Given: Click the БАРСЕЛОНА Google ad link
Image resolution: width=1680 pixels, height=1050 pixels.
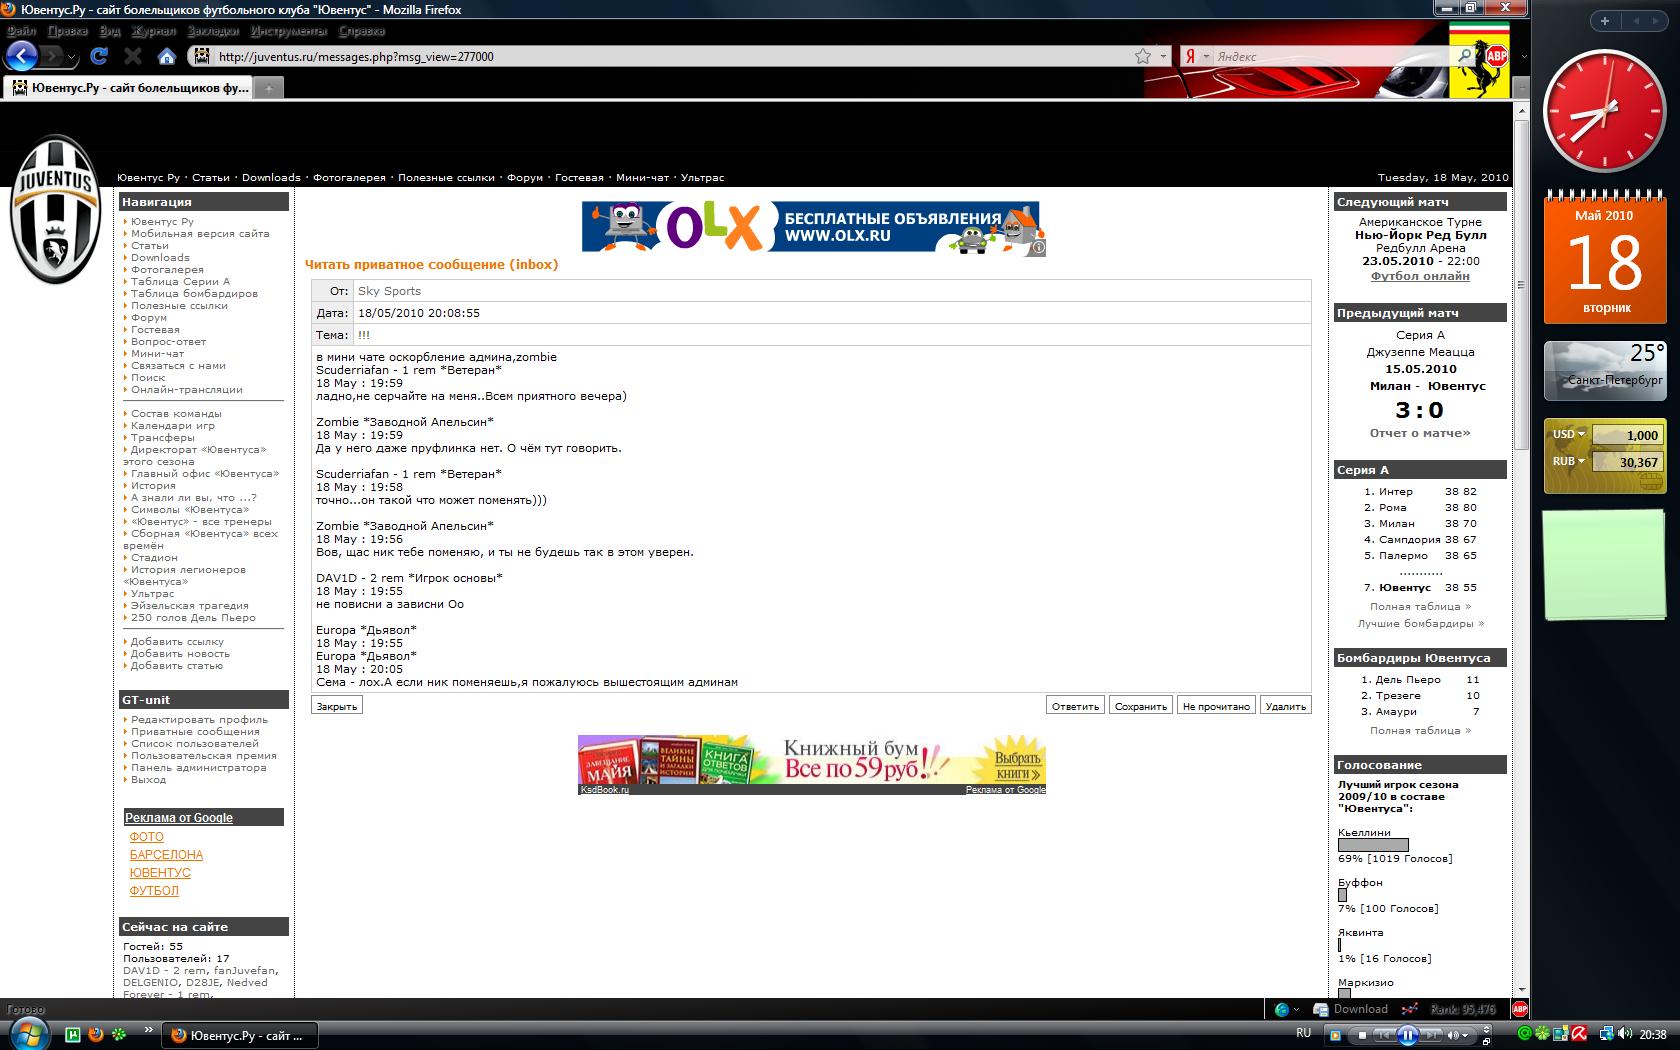Looking at the screenshot, I should (166, 855).
